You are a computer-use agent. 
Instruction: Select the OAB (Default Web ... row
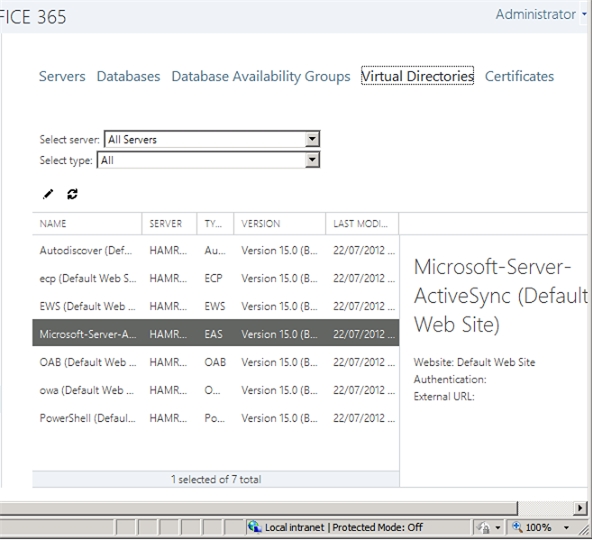point(216,362)
